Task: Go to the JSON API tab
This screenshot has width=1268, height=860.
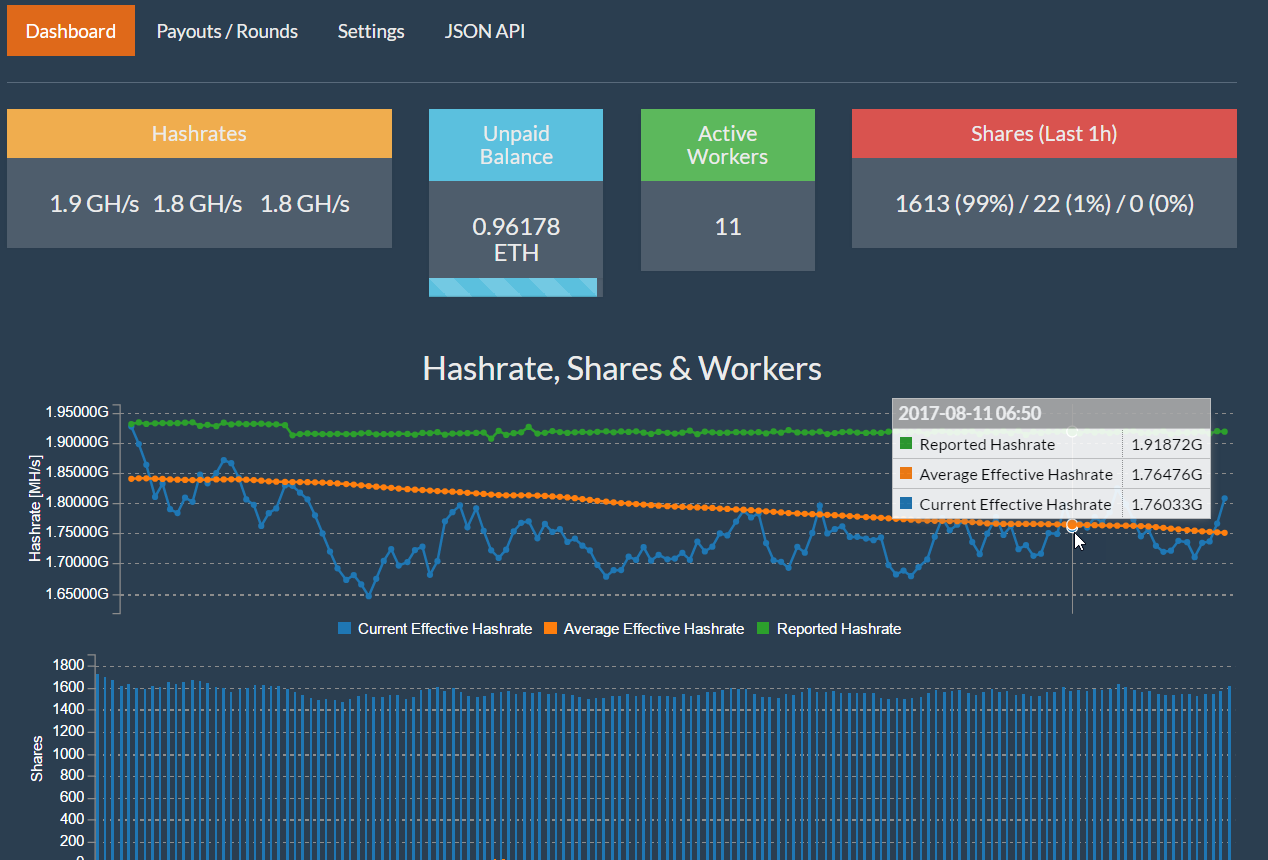Action: (485, 31)
